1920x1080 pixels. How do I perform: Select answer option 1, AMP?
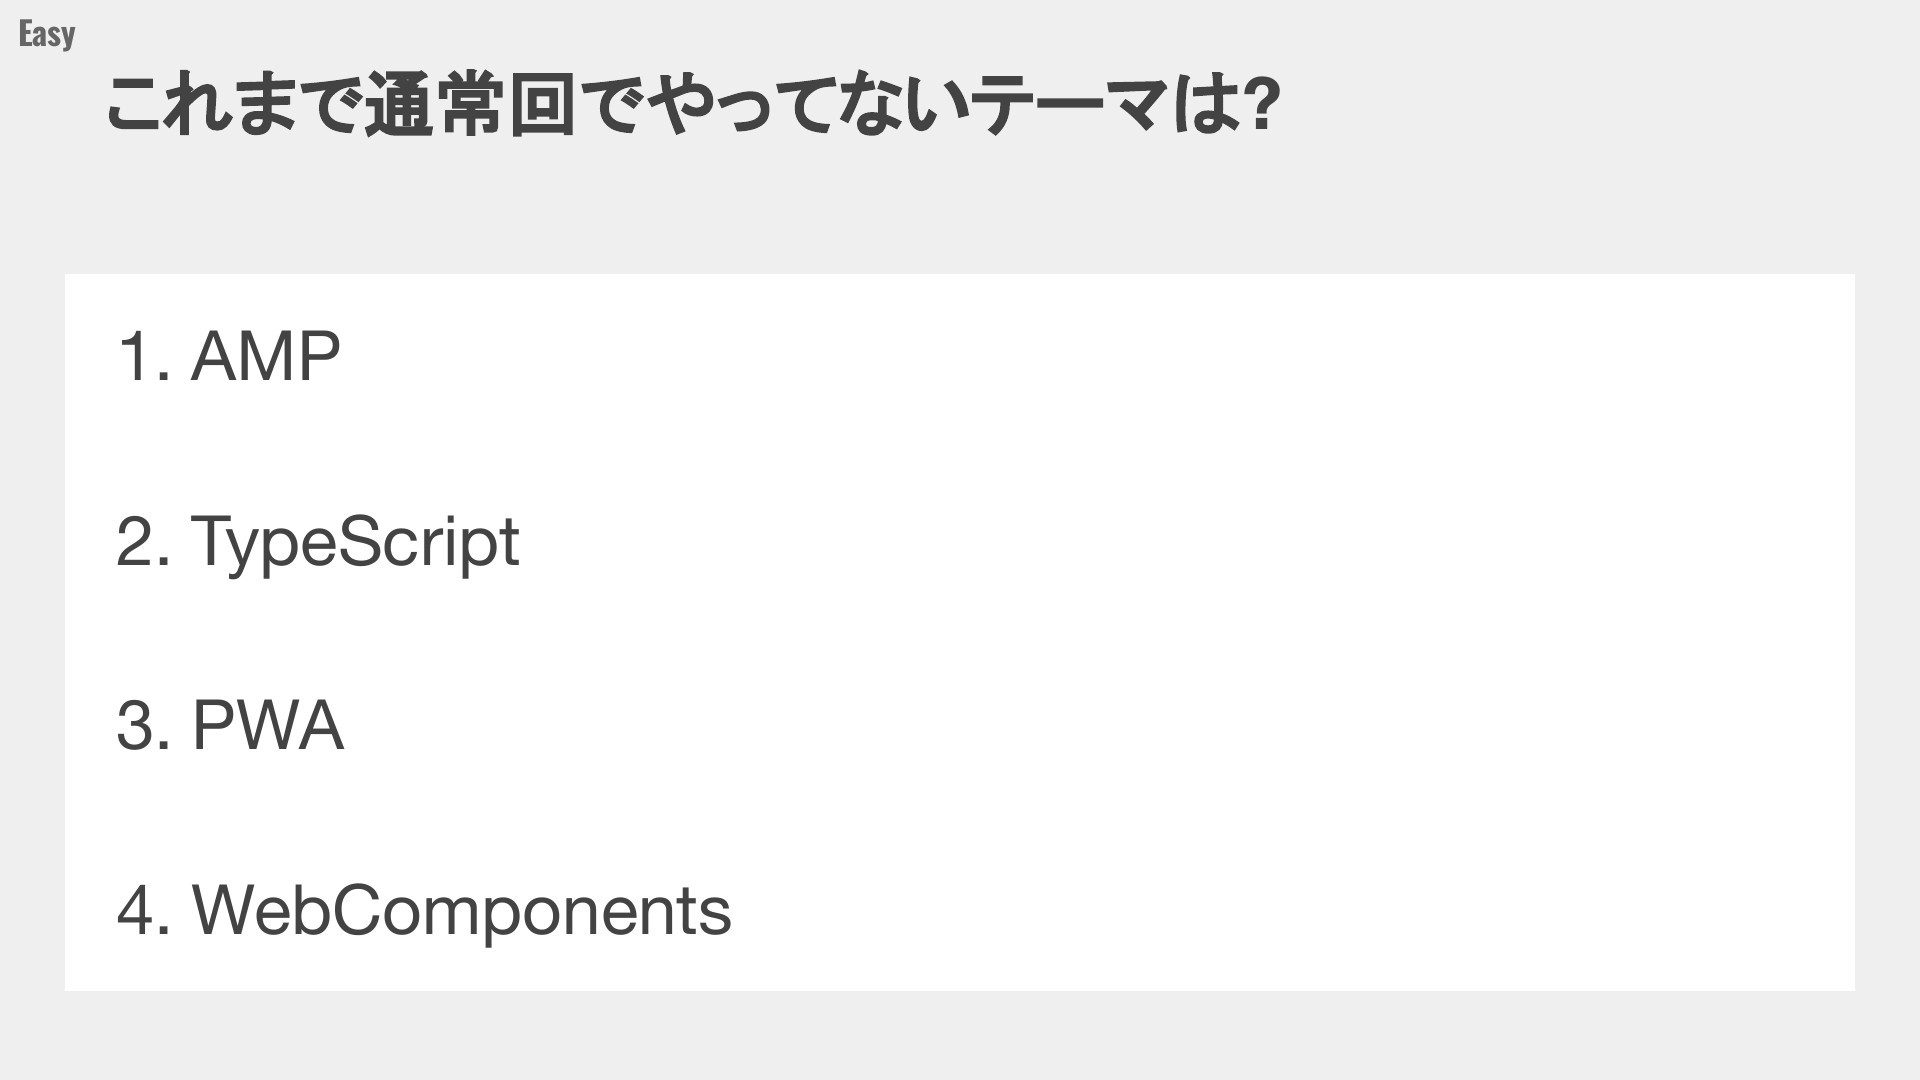pyautogui.click(x=229, y=356)
